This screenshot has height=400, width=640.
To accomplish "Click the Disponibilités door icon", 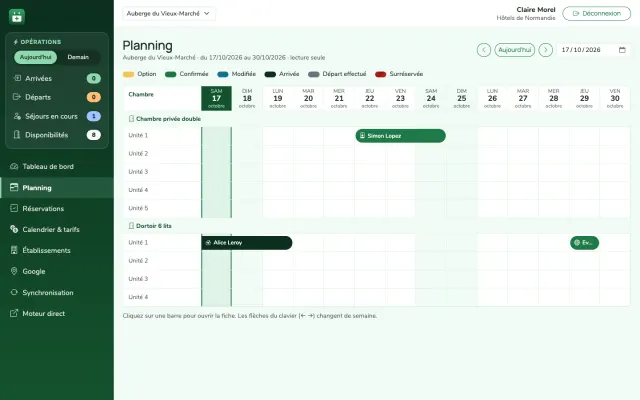I will 17,135.
